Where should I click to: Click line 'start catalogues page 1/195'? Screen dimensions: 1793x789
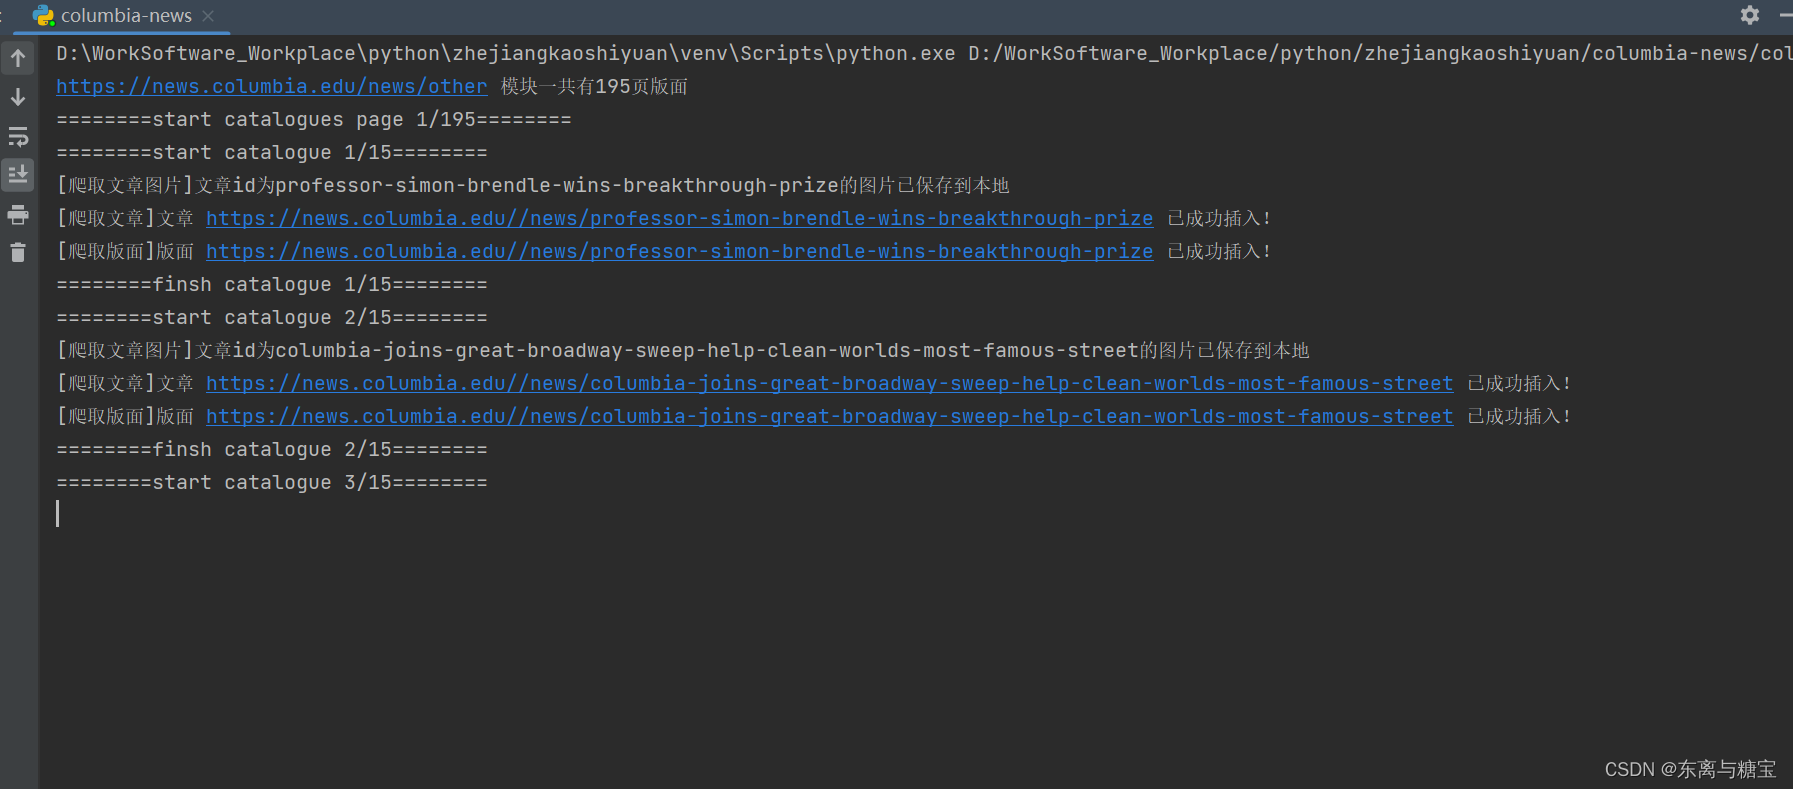314,120
